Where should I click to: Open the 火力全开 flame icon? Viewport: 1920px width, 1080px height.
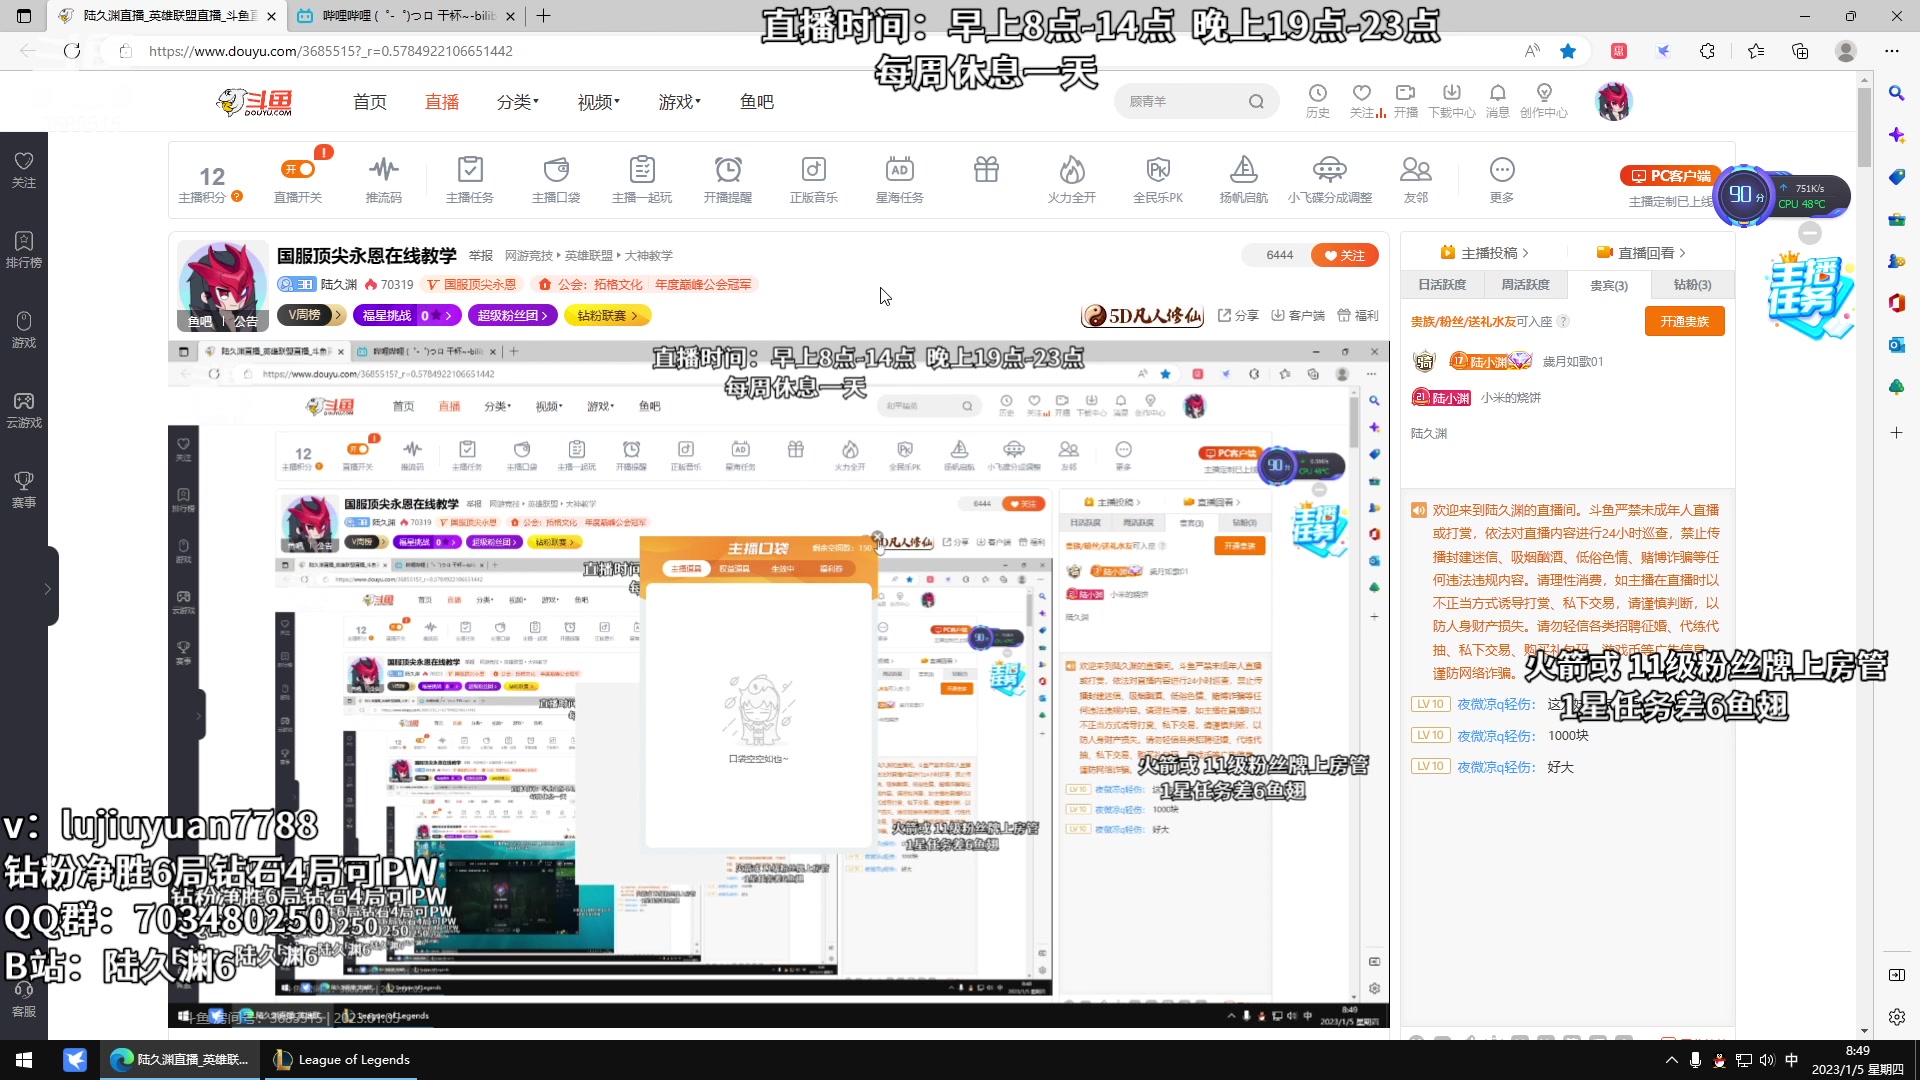pyautogui.click(x=1072, y=180)
